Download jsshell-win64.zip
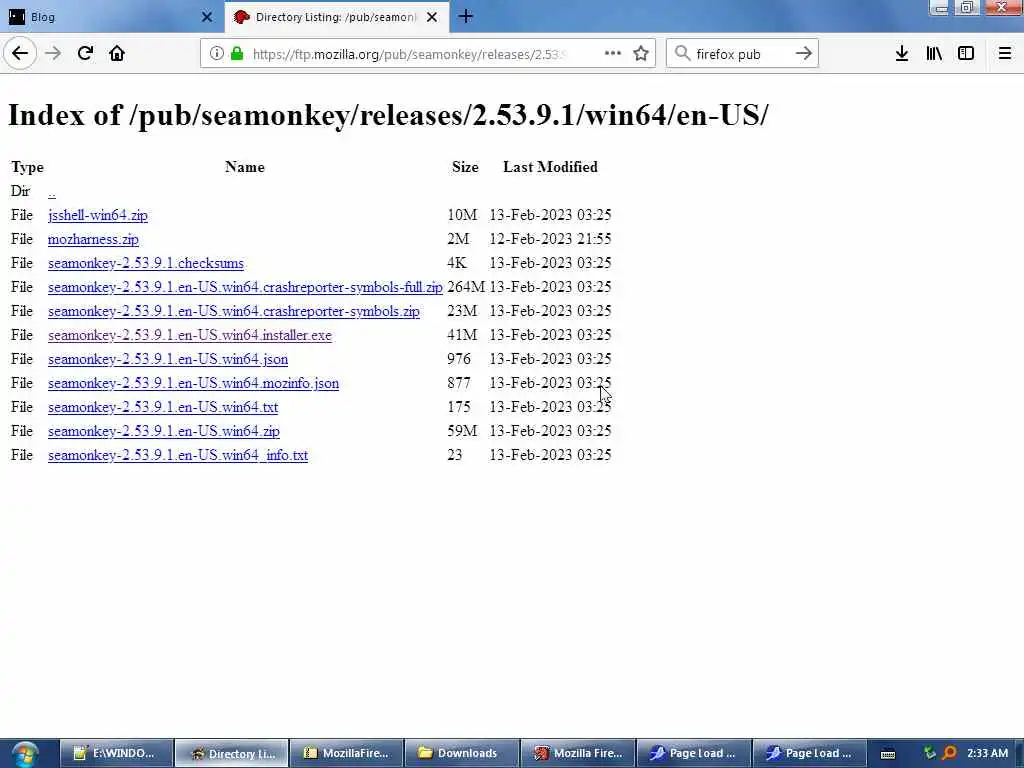 tap(98, 215)
